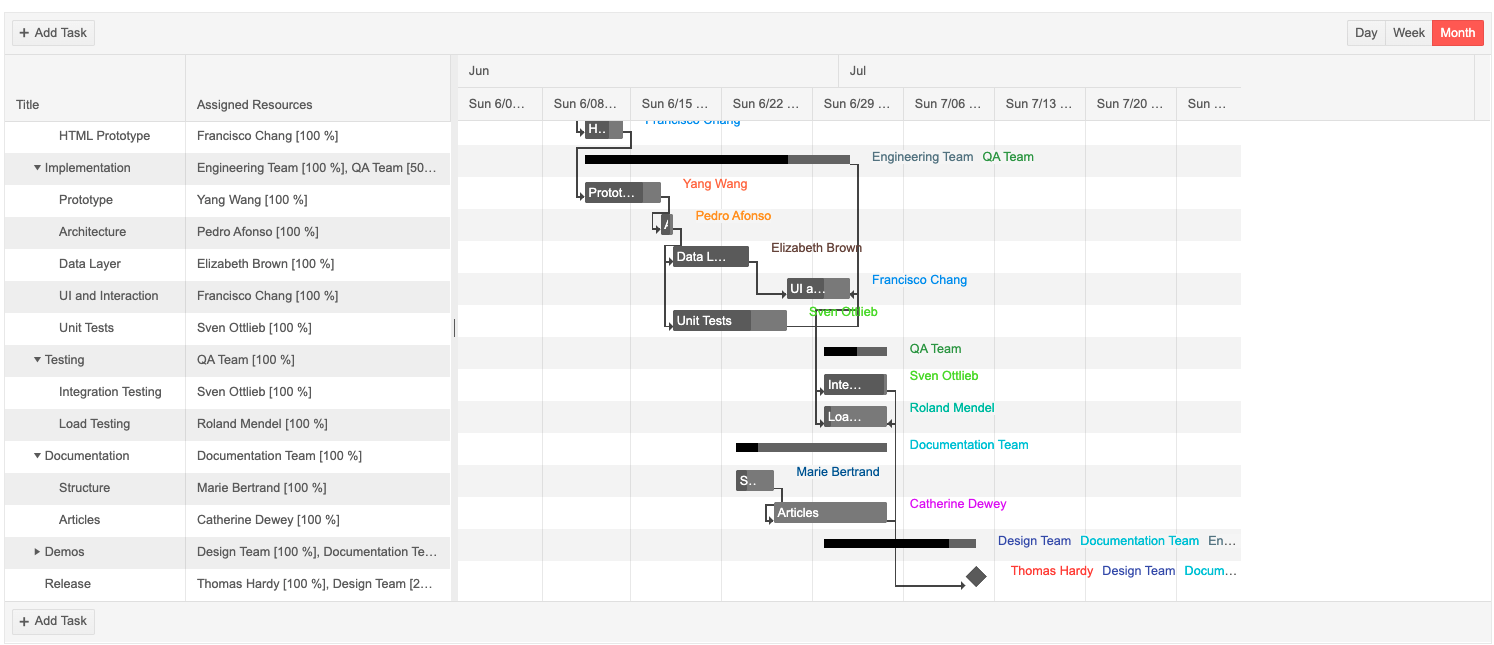Image resolution: width=1494 pixels, height=645 pixels.
Task: Click the Data Layer task bar
Action: click(x=711, y=257)
